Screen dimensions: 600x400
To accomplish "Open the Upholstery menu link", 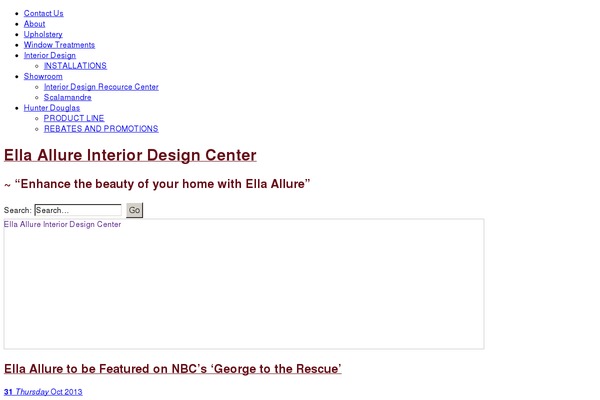I will pos(43,34).
